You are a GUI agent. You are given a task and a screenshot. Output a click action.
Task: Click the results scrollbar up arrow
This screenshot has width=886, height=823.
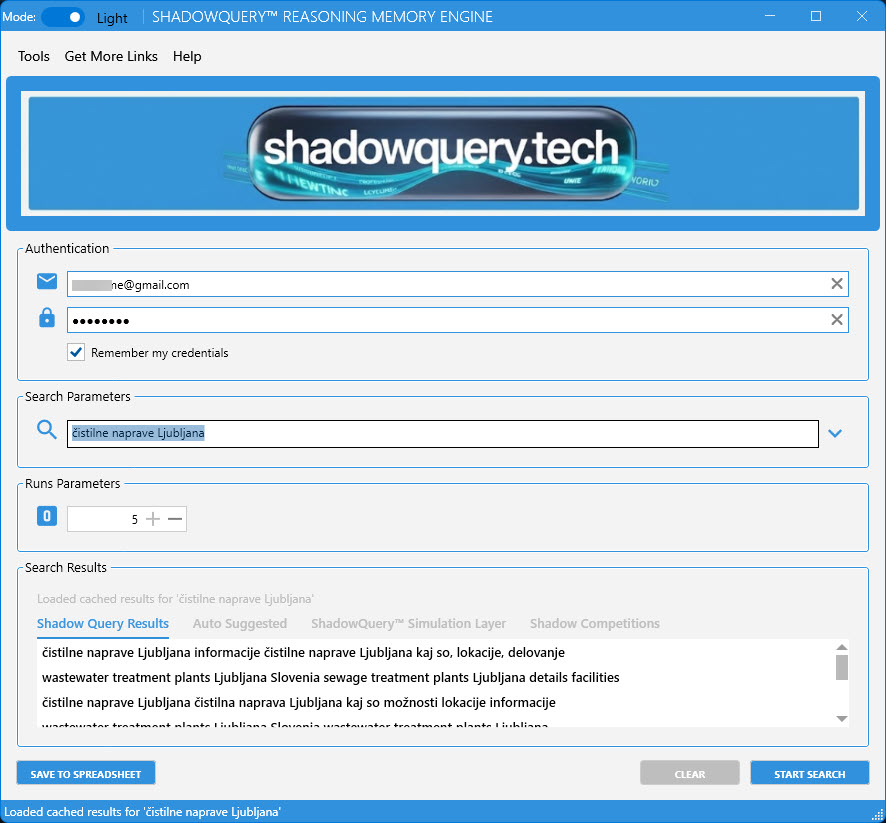(x=842, y=647)
